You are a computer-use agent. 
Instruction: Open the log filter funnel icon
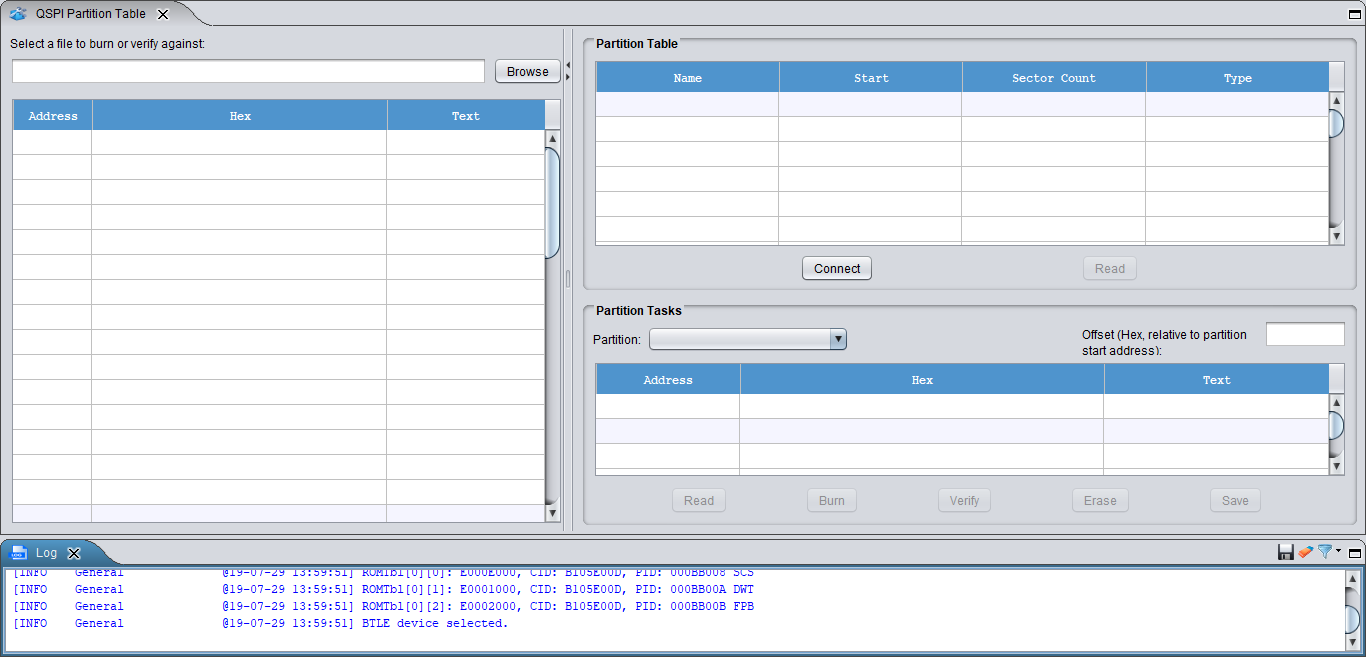pyautogui.click(x=1325, y=552)
